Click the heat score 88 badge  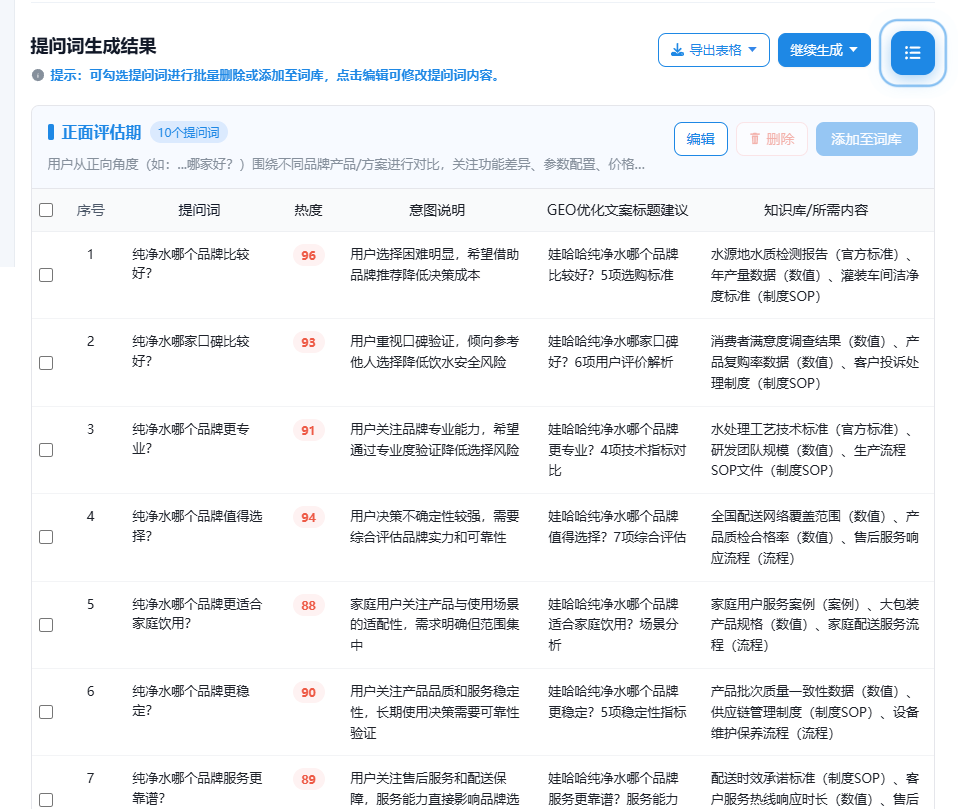[308, 606]
